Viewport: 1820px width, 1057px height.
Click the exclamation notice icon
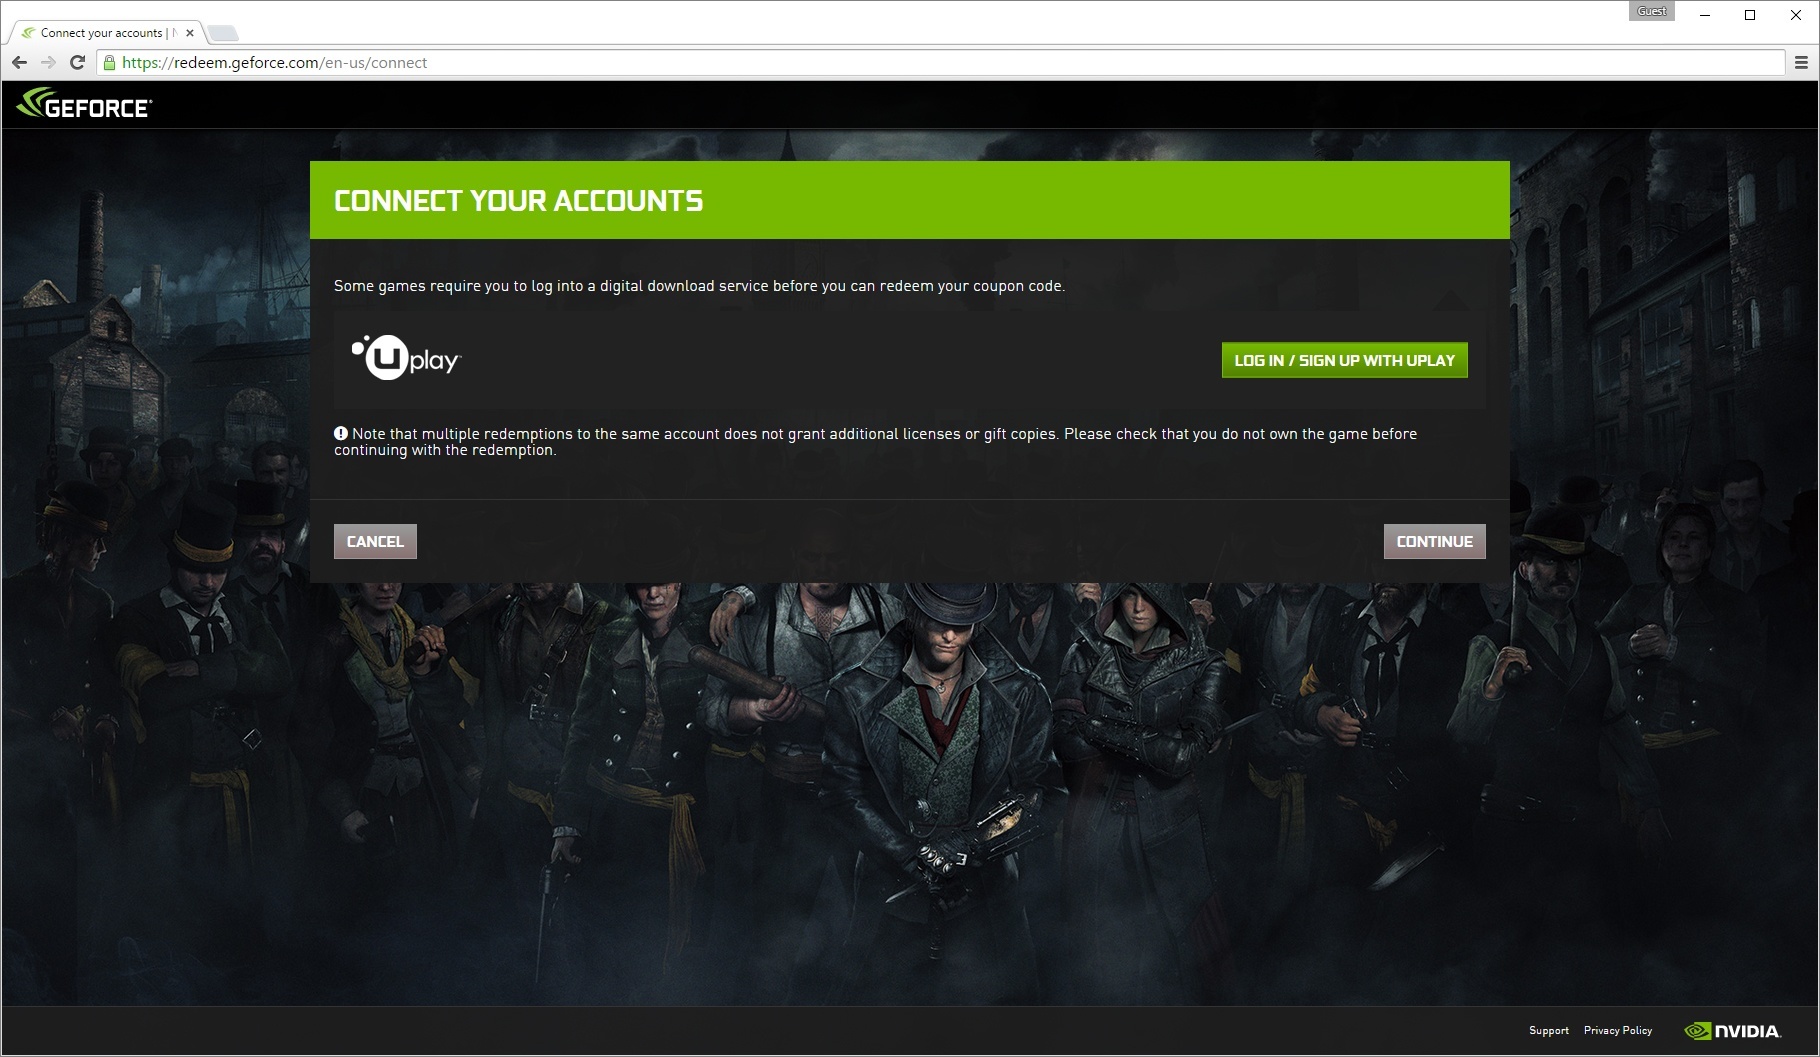click(341, 433)
